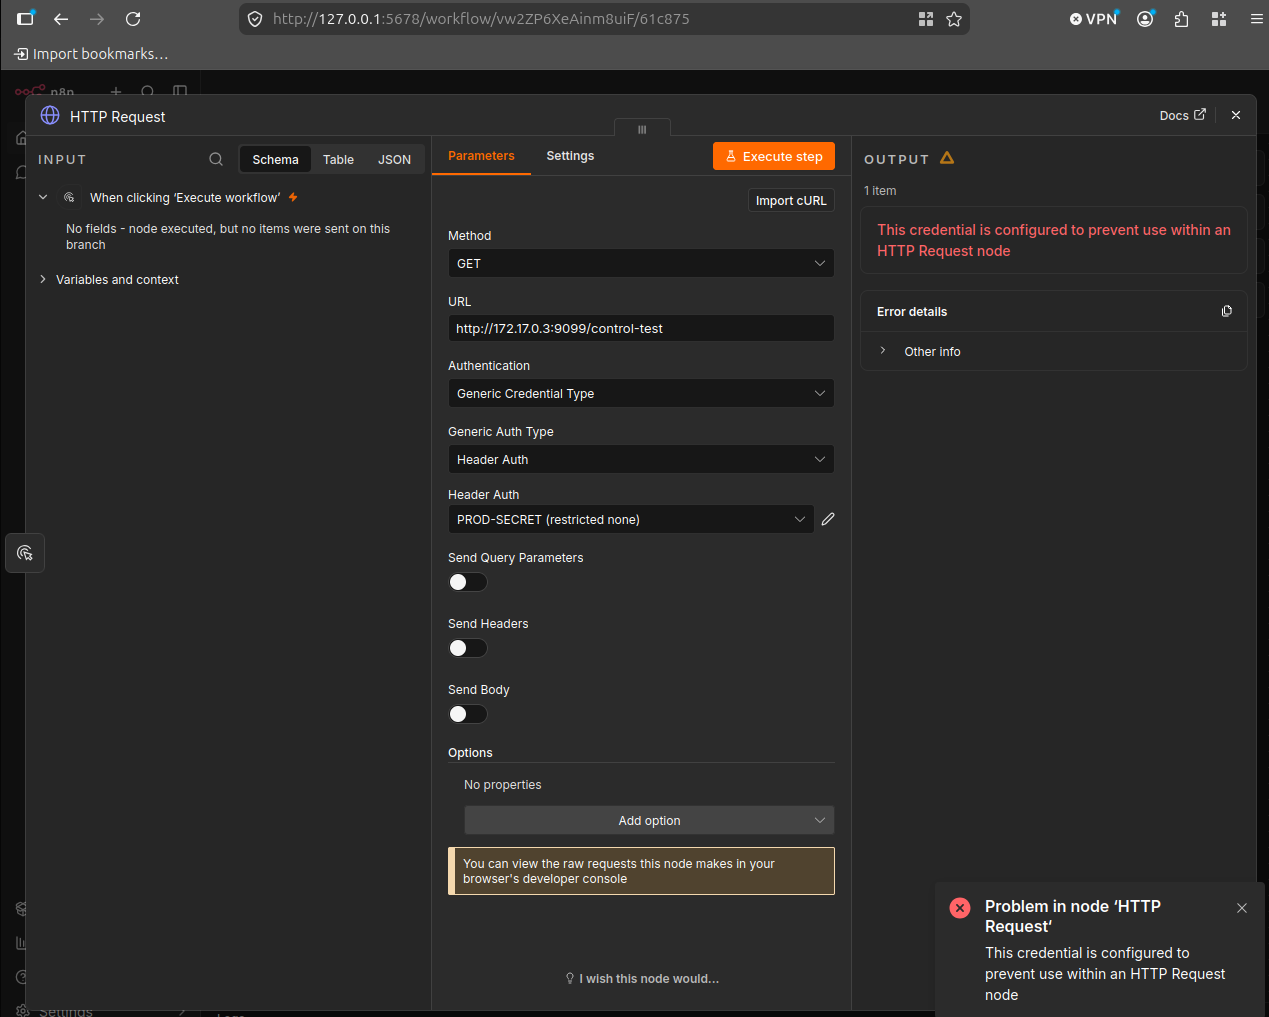Click the address bar QR grid icon

click(x=926, y=19)
